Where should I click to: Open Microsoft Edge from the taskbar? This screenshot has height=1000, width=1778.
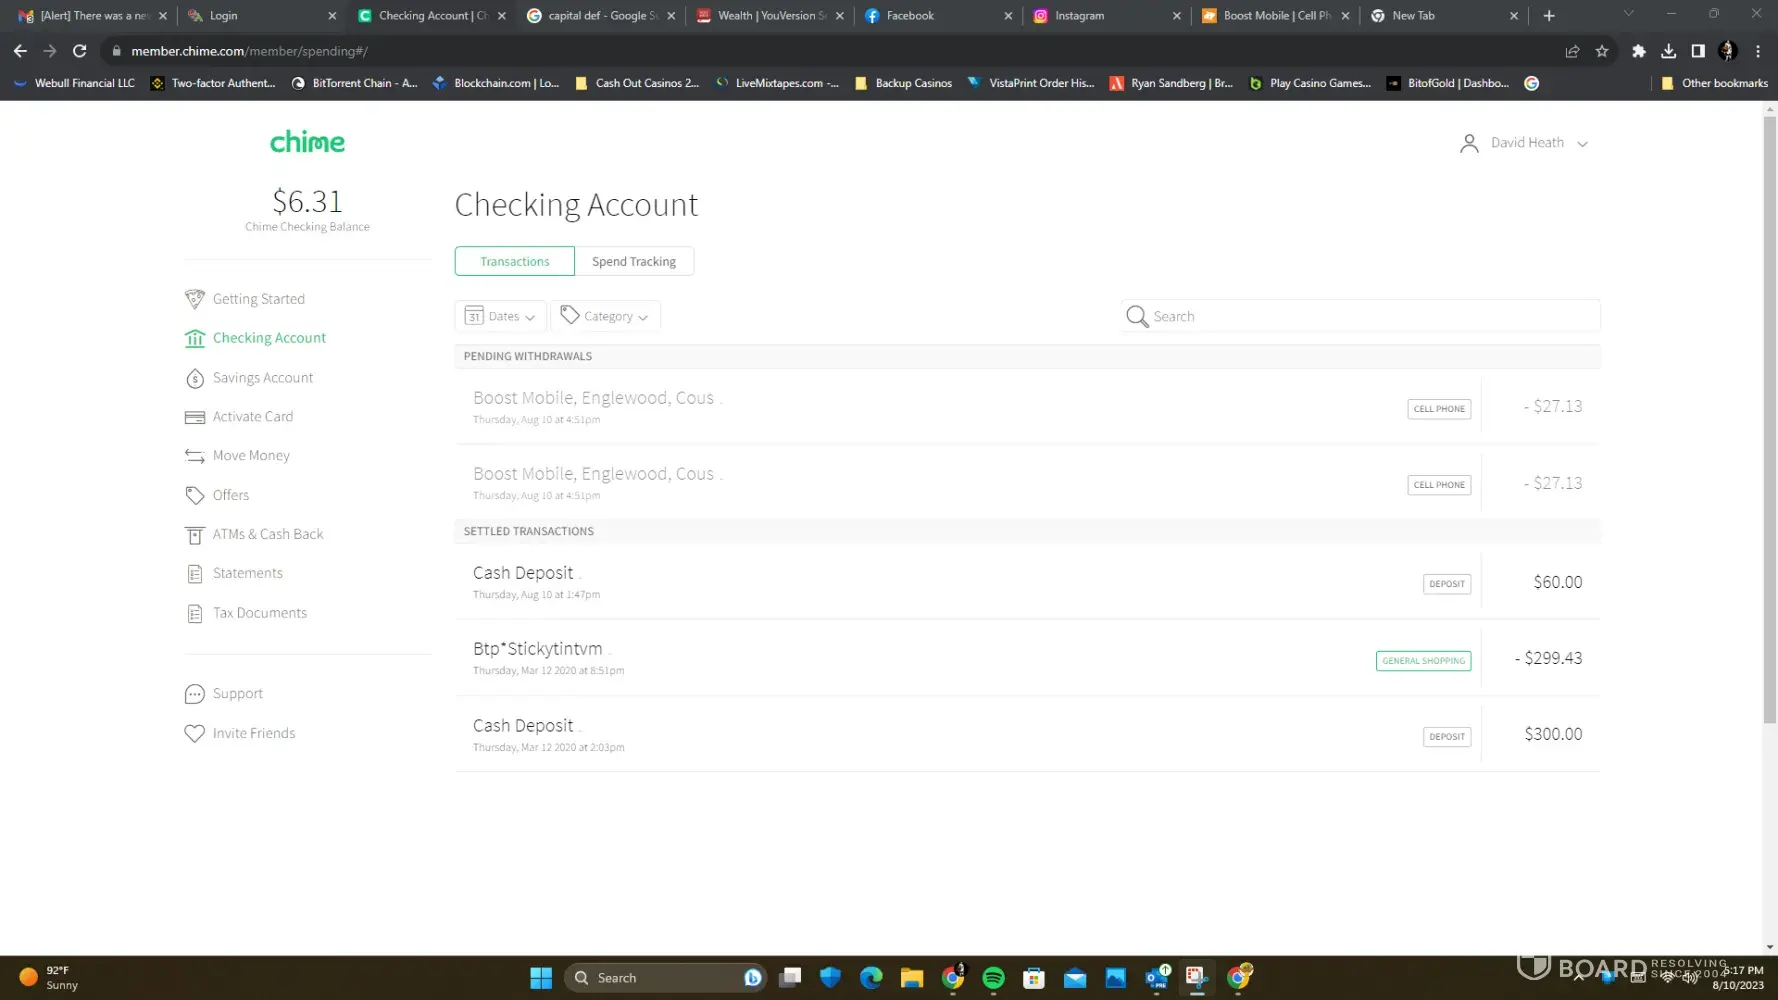pos(871,978)
